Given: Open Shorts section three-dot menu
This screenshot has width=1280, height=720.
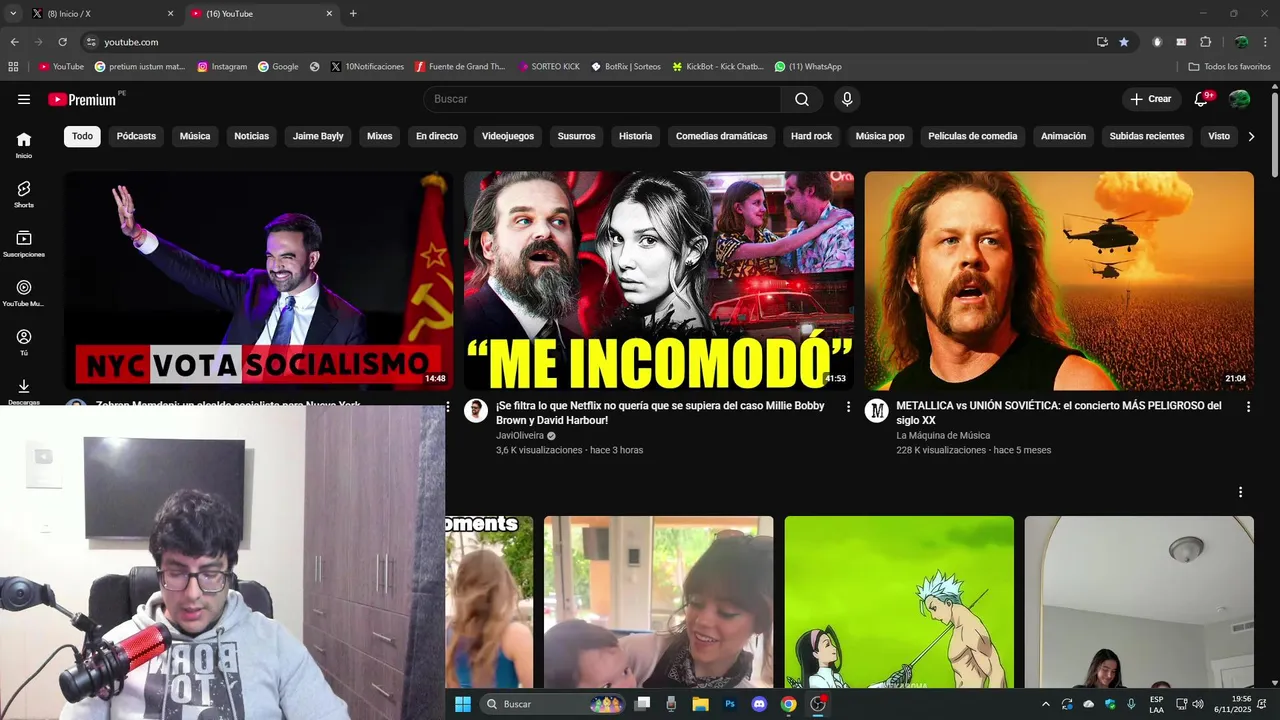Looking at the screenshot, I should click(1240, 492).
